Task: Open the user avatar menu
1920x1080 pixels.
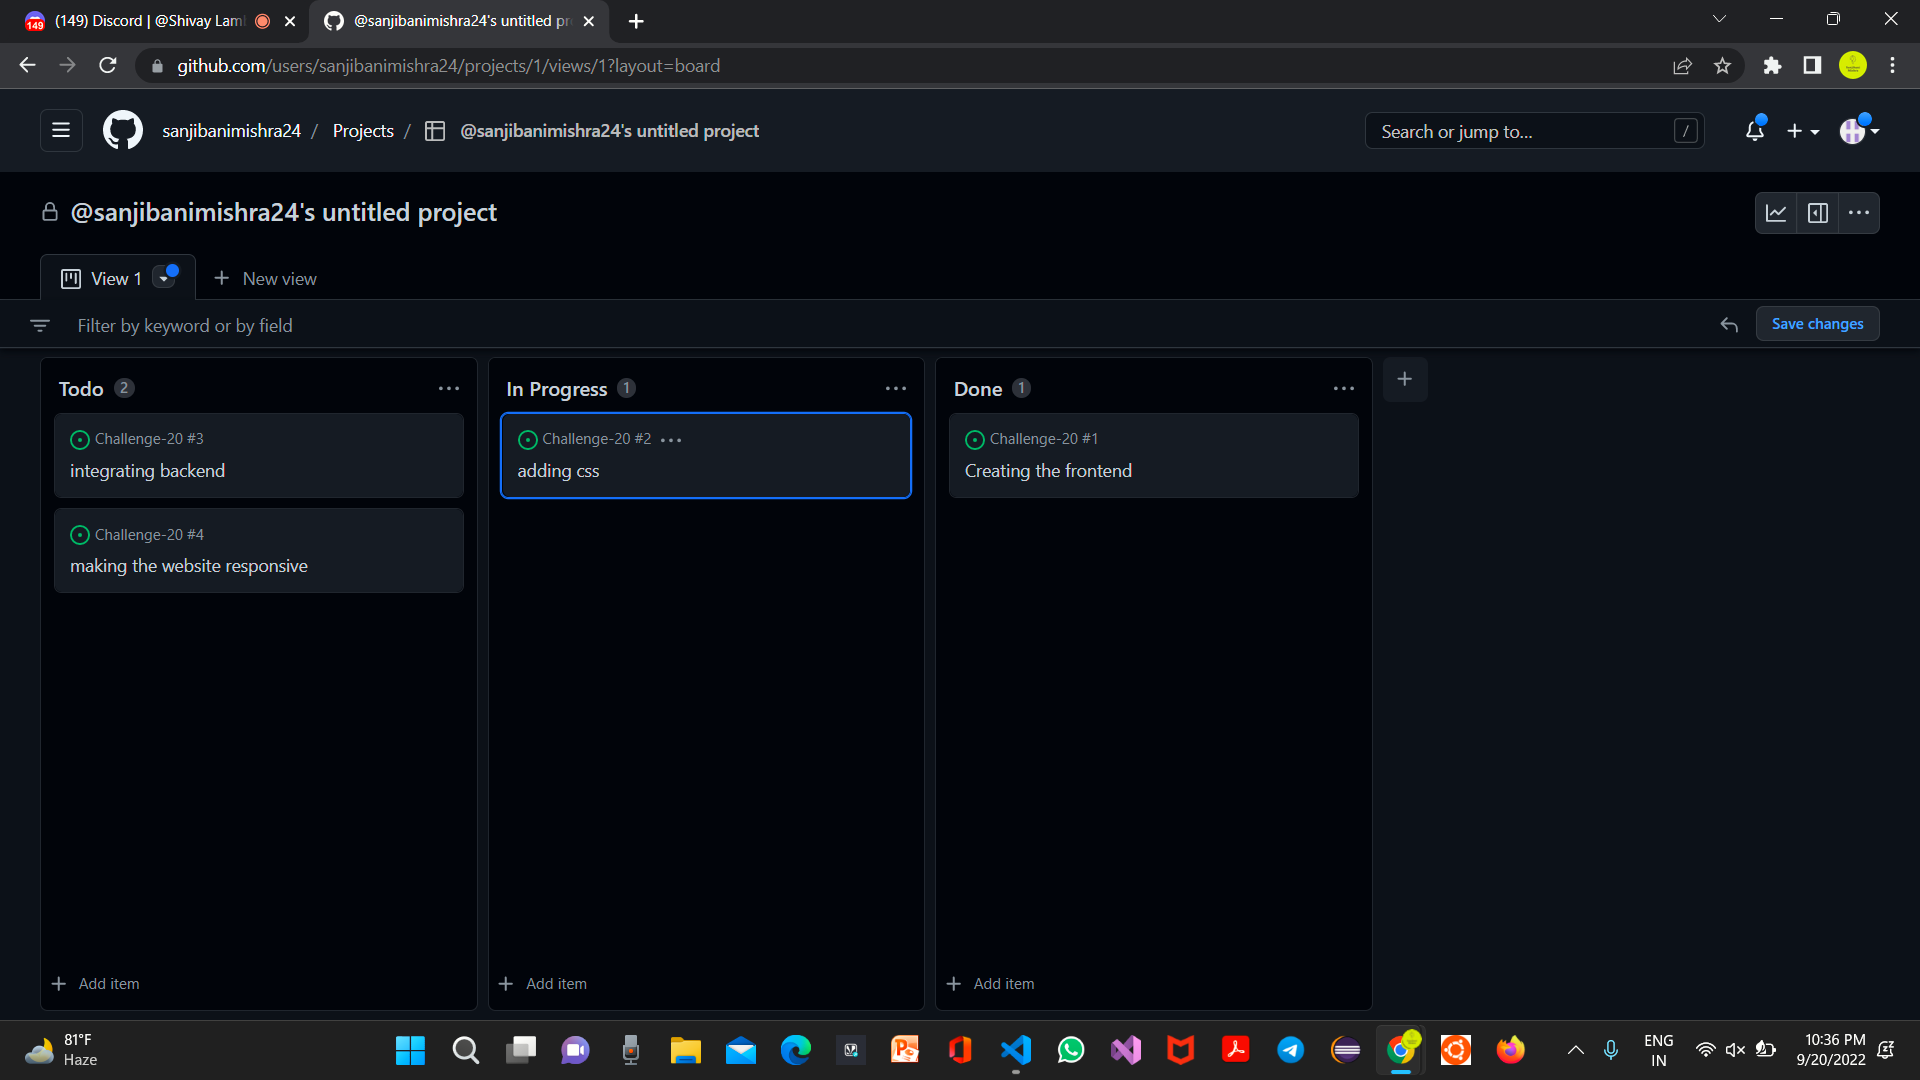Action: tap(1859, 131)
